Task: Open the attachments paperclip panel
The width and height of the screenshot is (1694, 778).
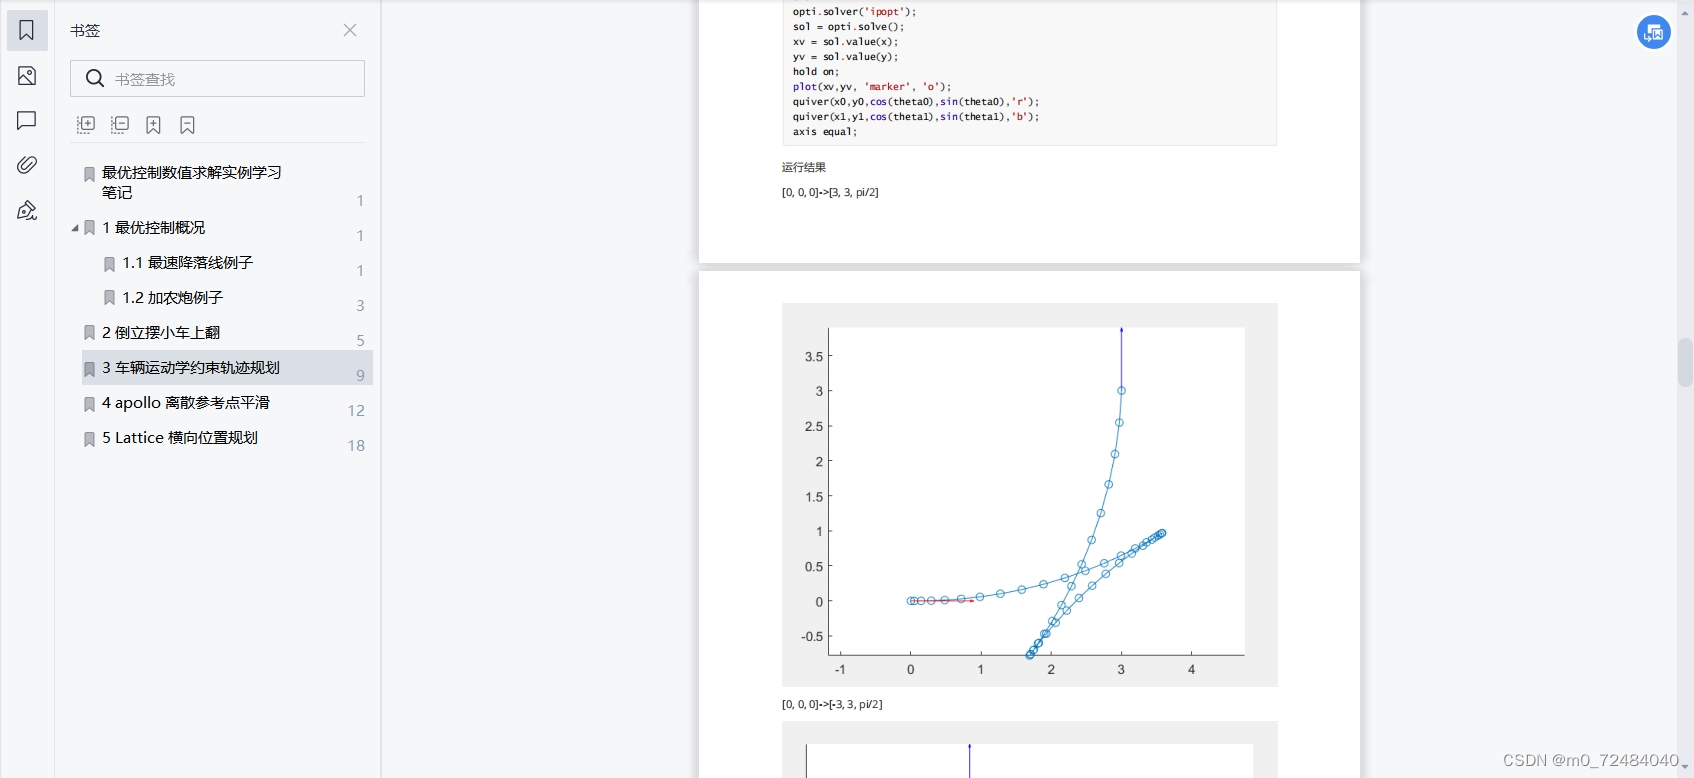Action: (27, 164)
